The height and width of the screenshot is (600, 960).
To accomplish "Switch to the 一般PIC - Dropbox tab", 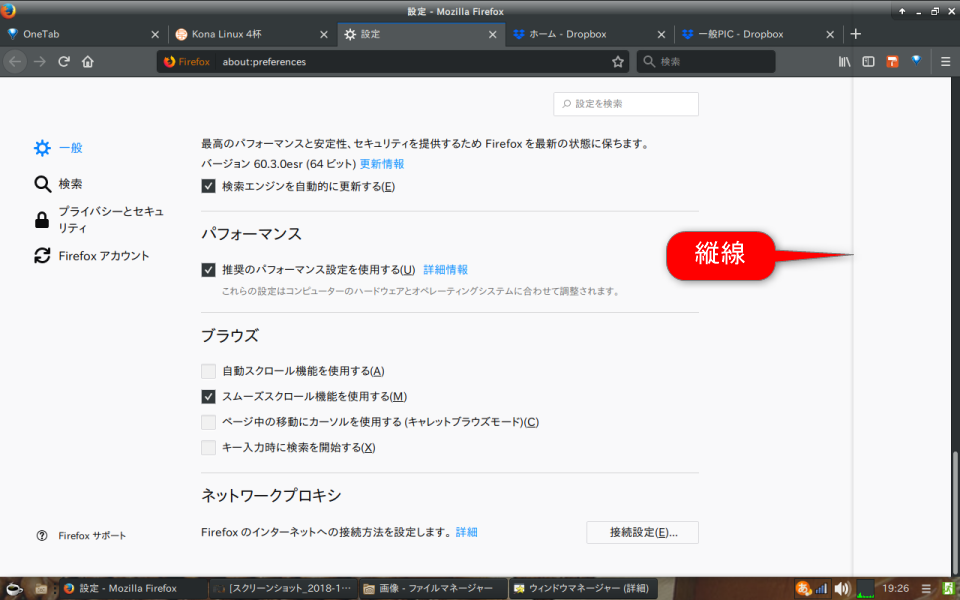I will click(758, 35).
